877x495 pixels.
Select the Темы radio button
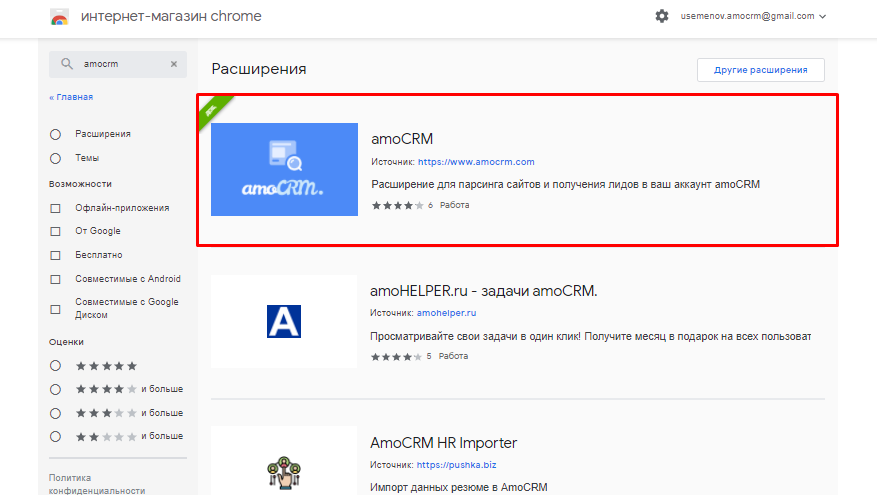point(55,158)
